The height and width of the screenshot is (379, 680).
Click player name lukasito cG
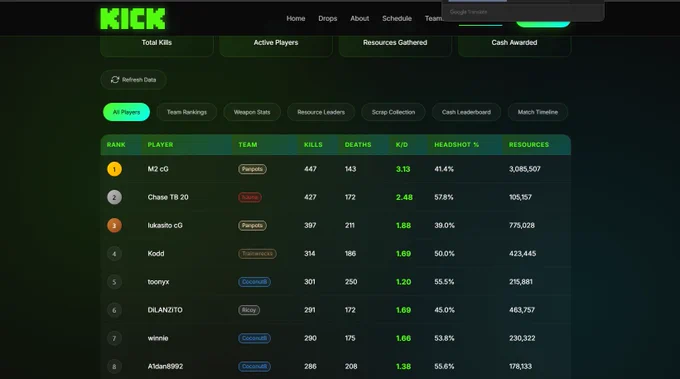(x=165, y=225)
